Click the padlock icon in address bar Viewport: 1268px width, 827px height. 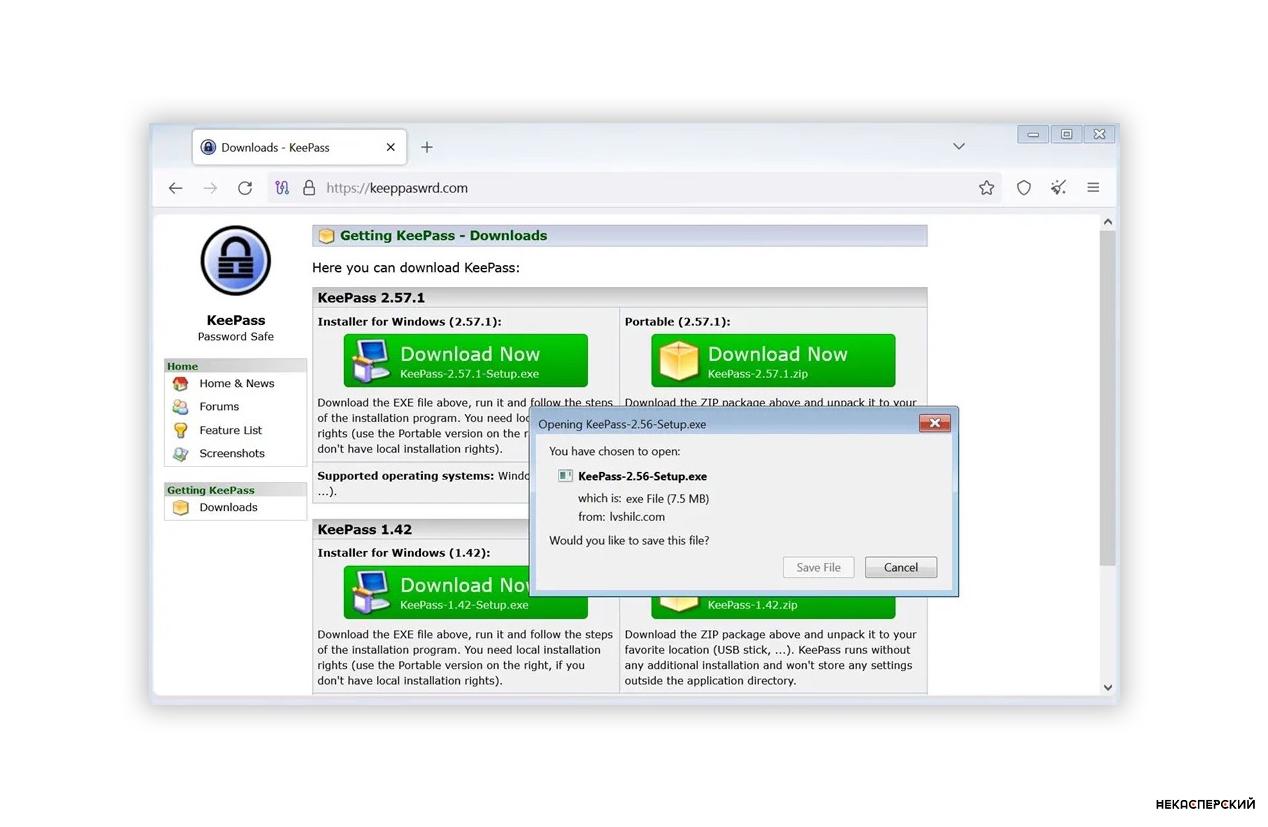click(x=309, y=188)
